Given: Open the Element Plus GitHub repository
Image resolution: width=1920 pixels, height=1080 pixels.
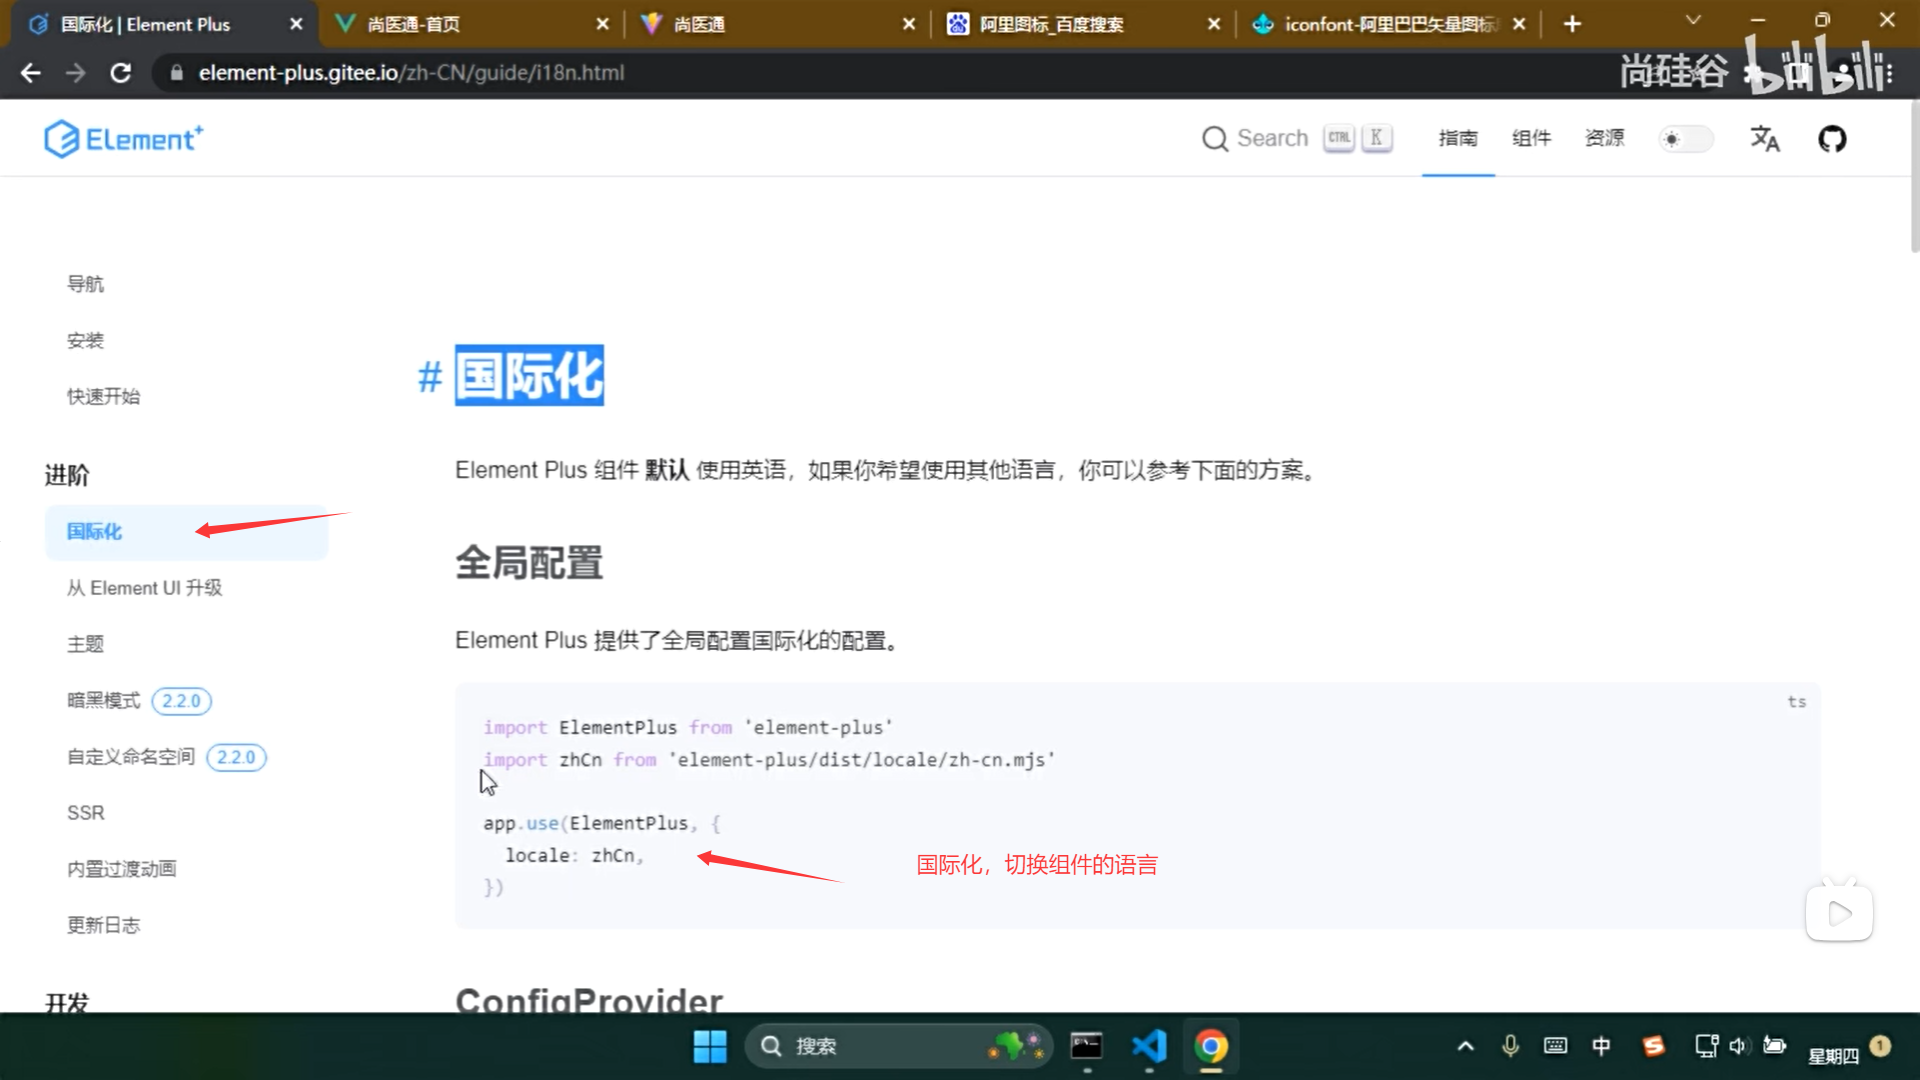Looking at the screenshot, I should (1832, 139).
